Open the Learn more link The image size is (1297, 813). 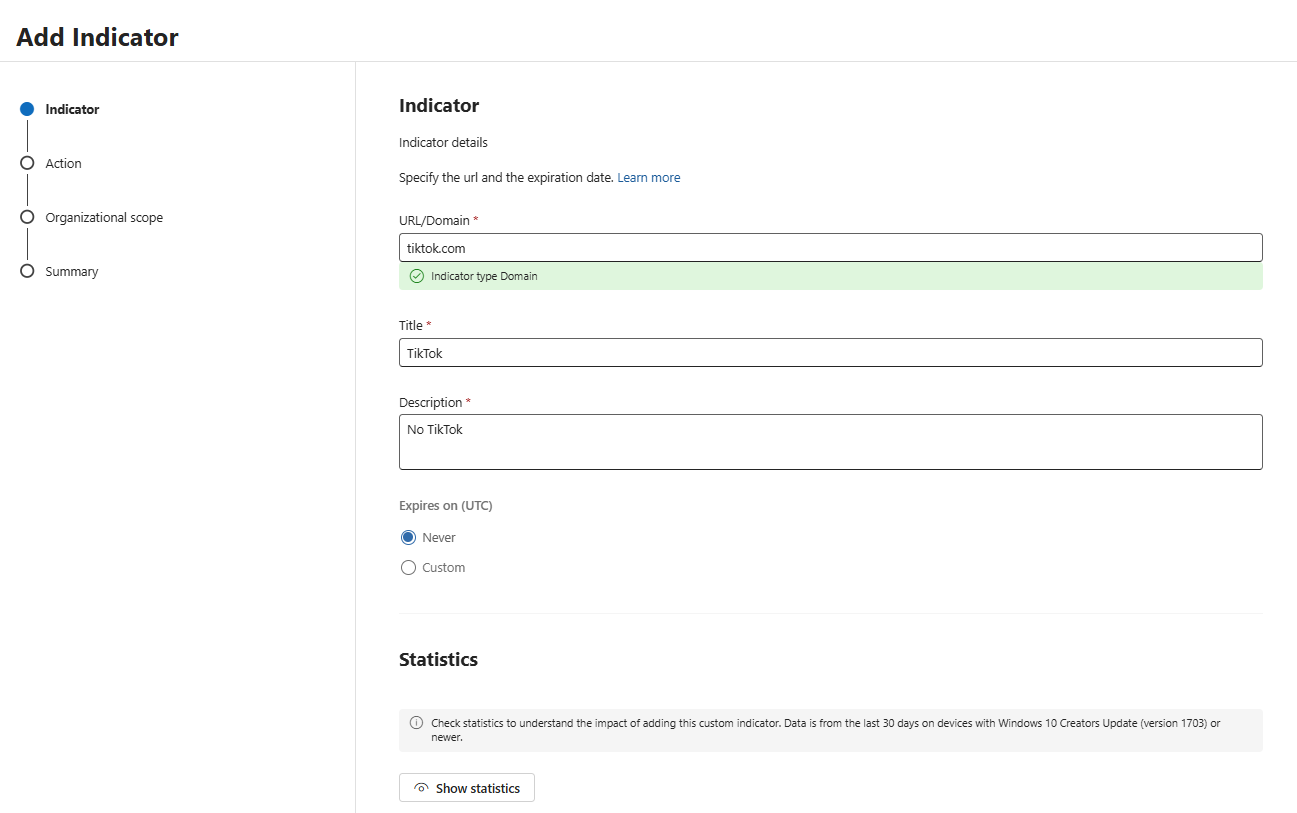click(649, 177)
